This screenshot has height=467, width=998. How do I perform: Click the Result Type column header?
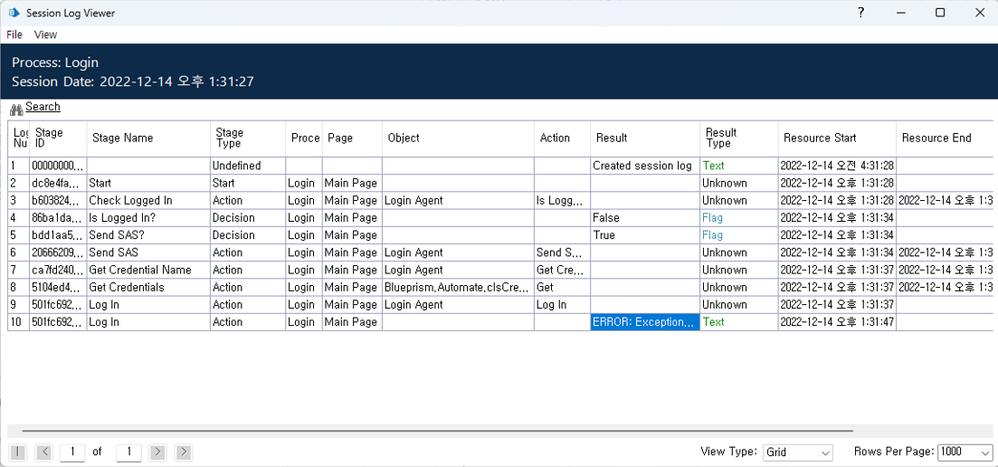721,138
